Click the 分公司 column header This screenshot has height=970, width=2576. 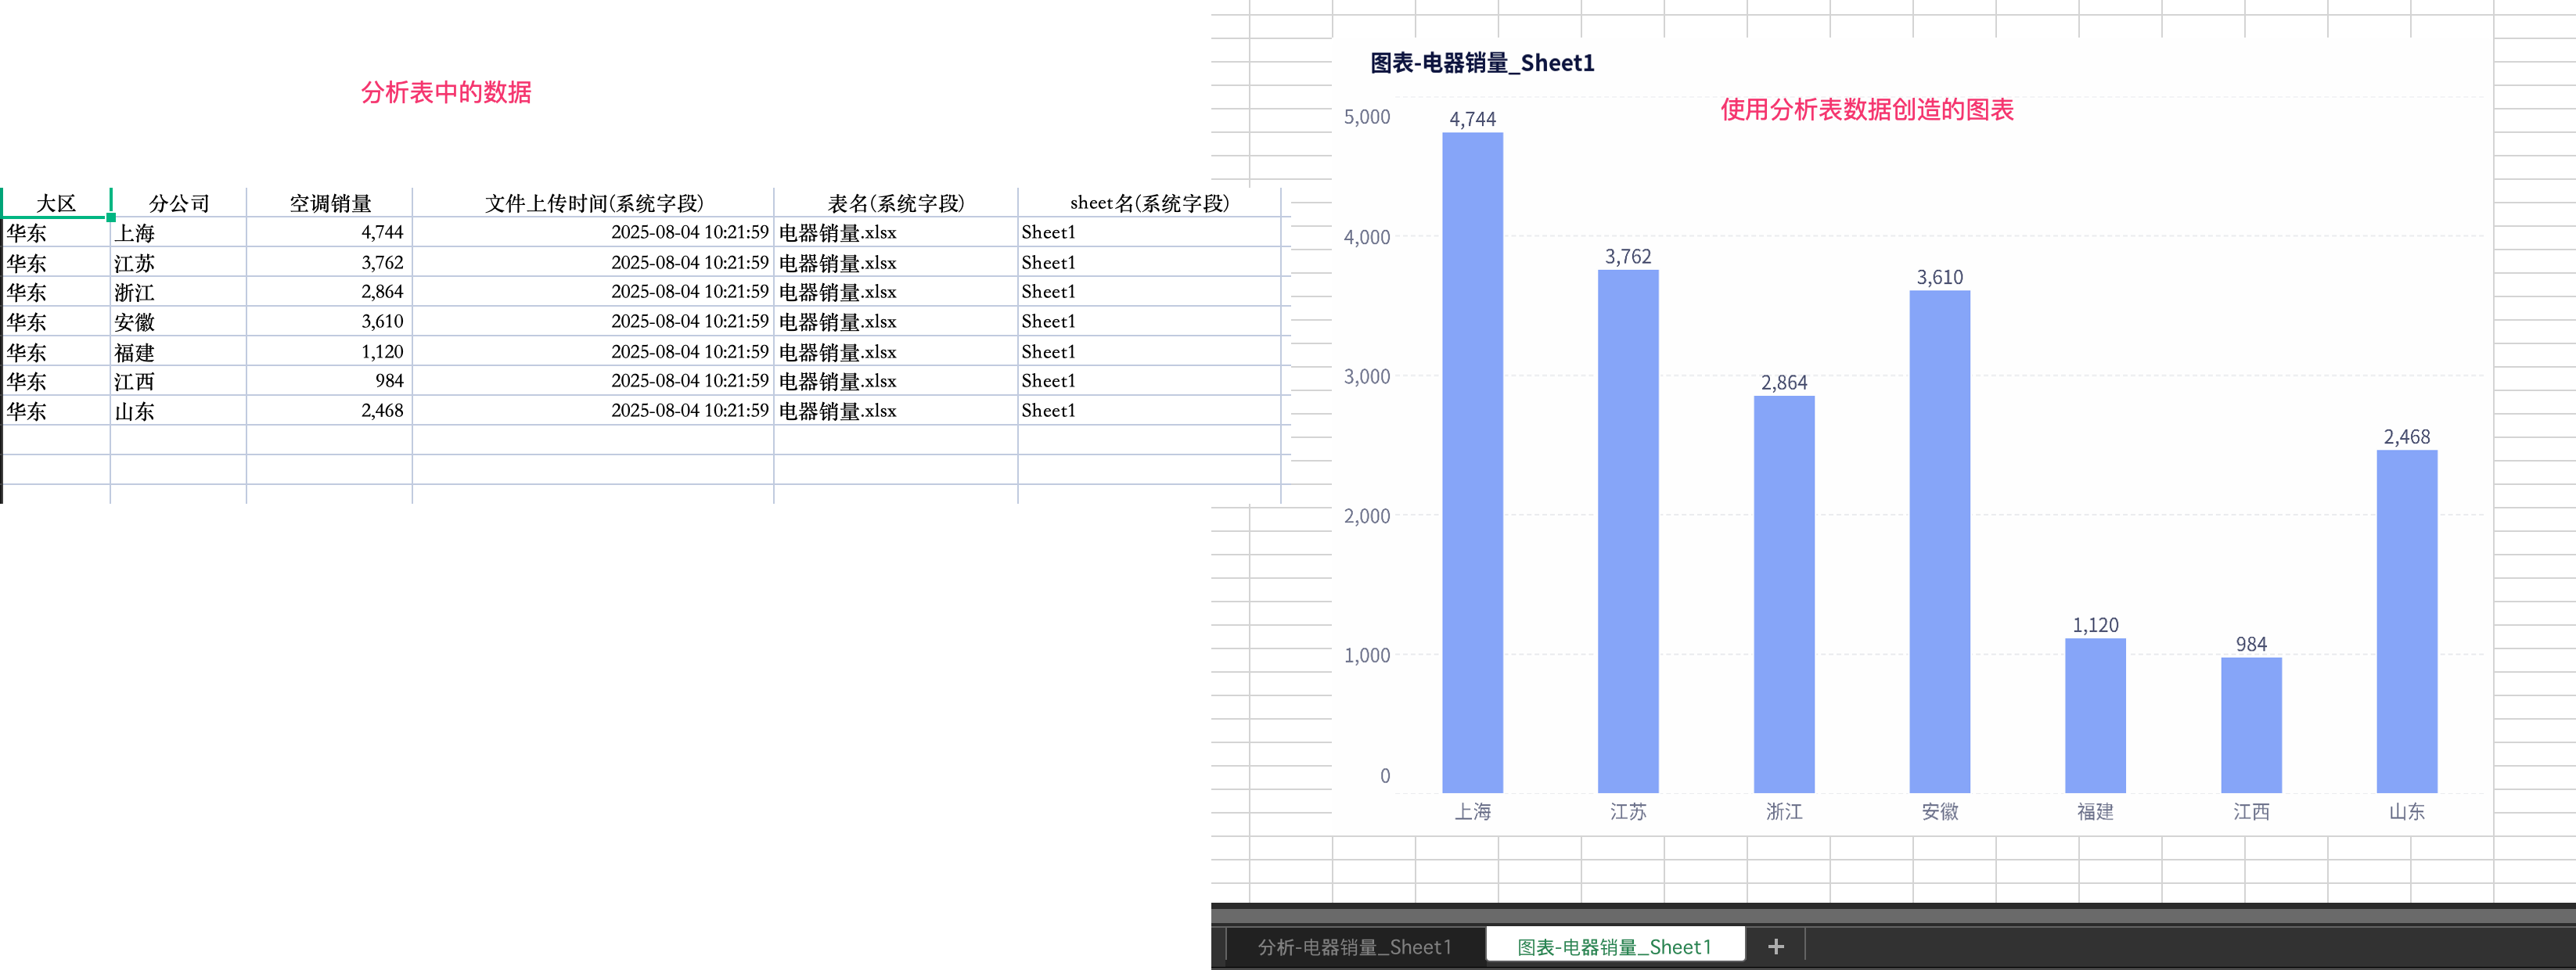tap(179, 203)
